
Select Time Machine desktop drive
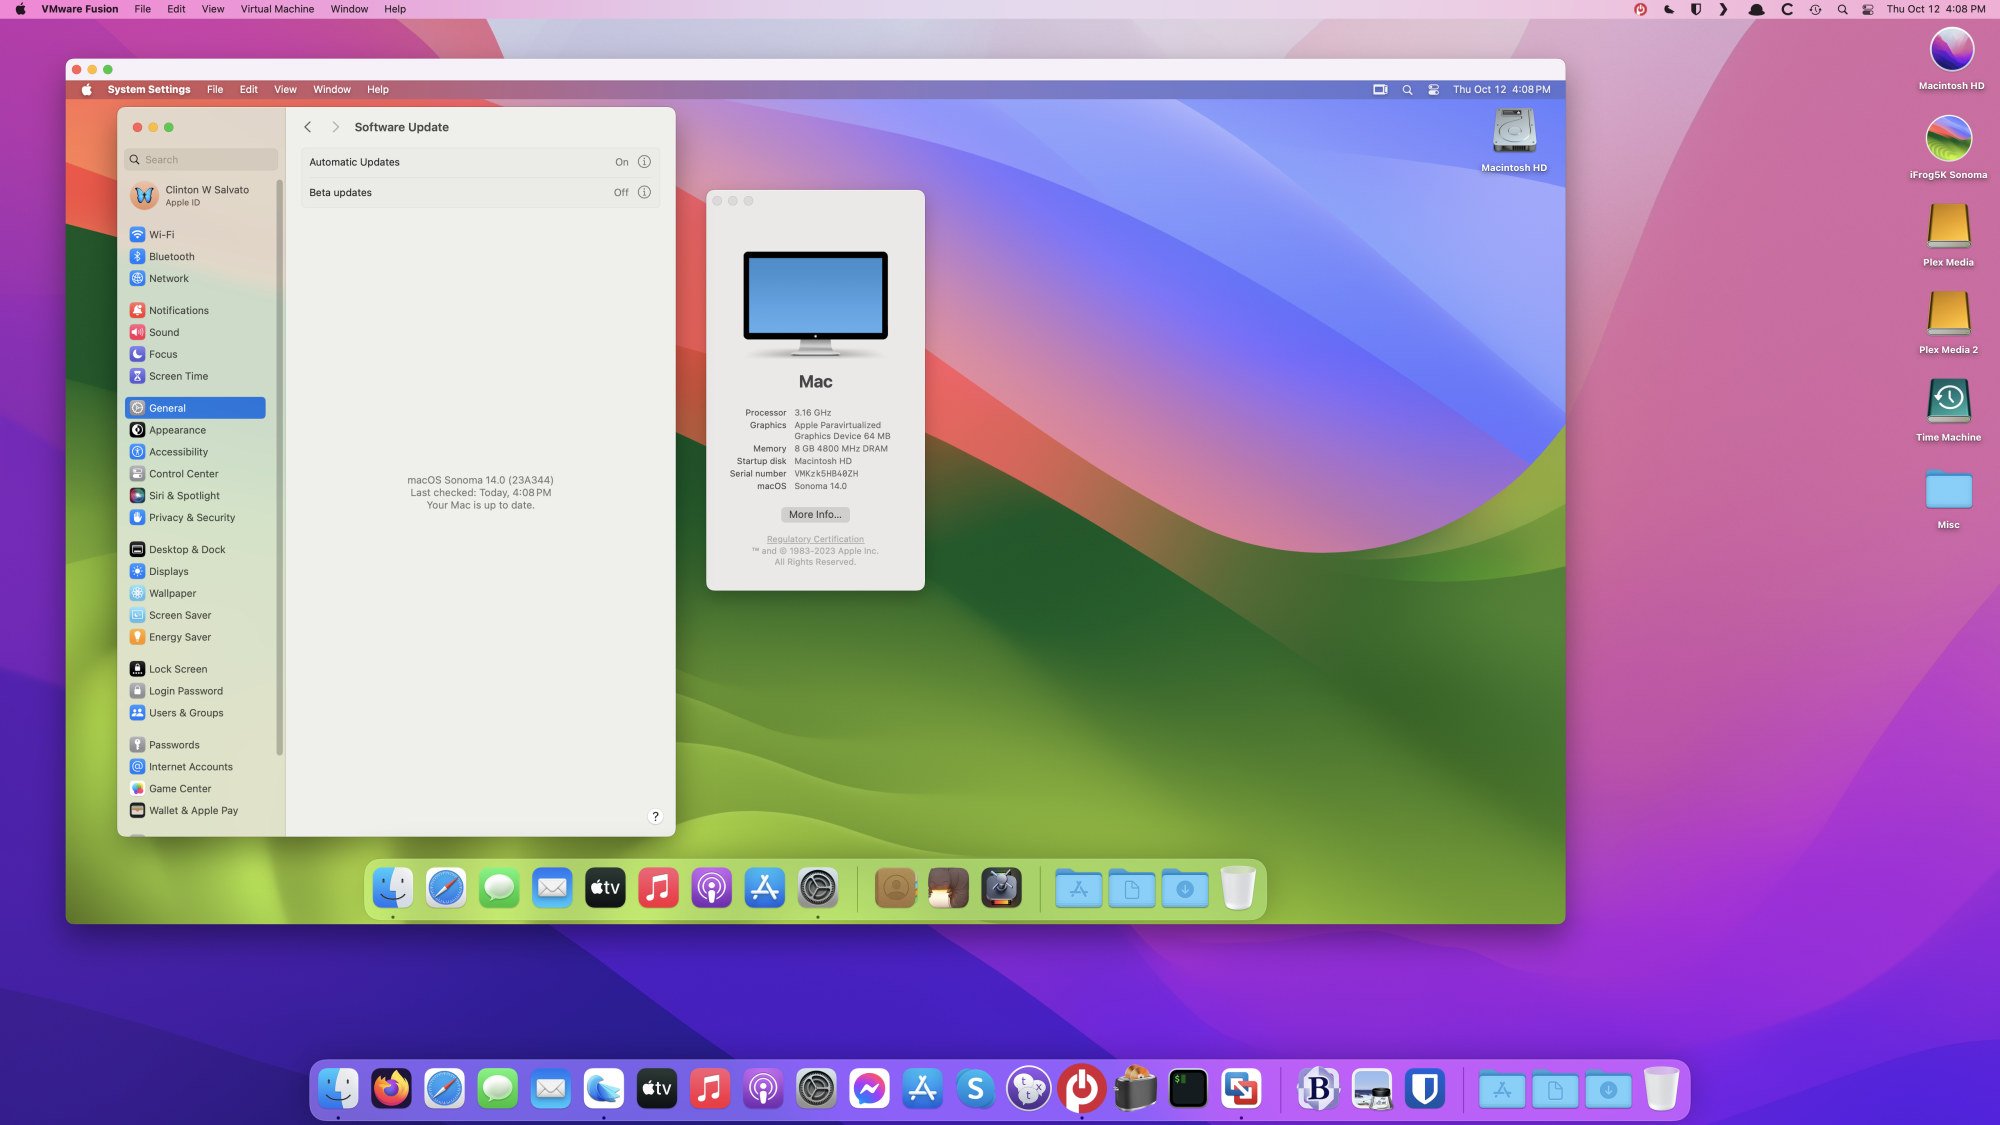1949,410
